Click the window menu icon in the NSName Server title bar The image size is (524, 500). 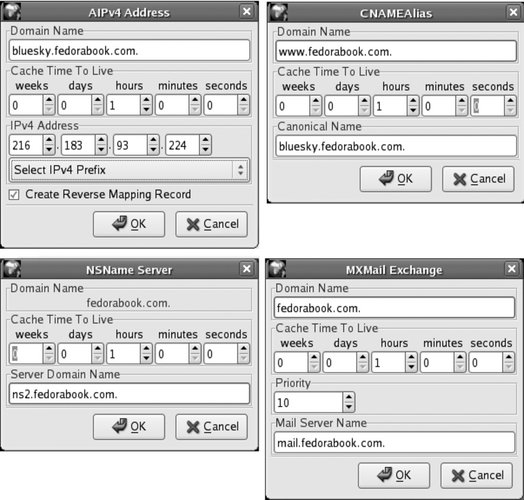(11, 269)
